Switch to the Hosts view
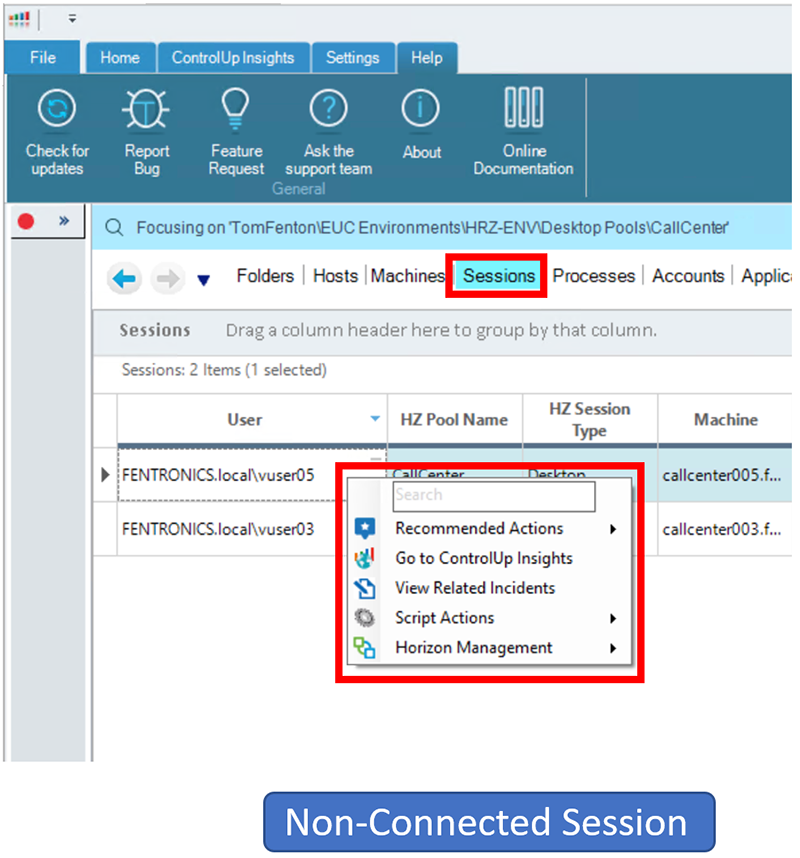 click(x=335, y=276)
